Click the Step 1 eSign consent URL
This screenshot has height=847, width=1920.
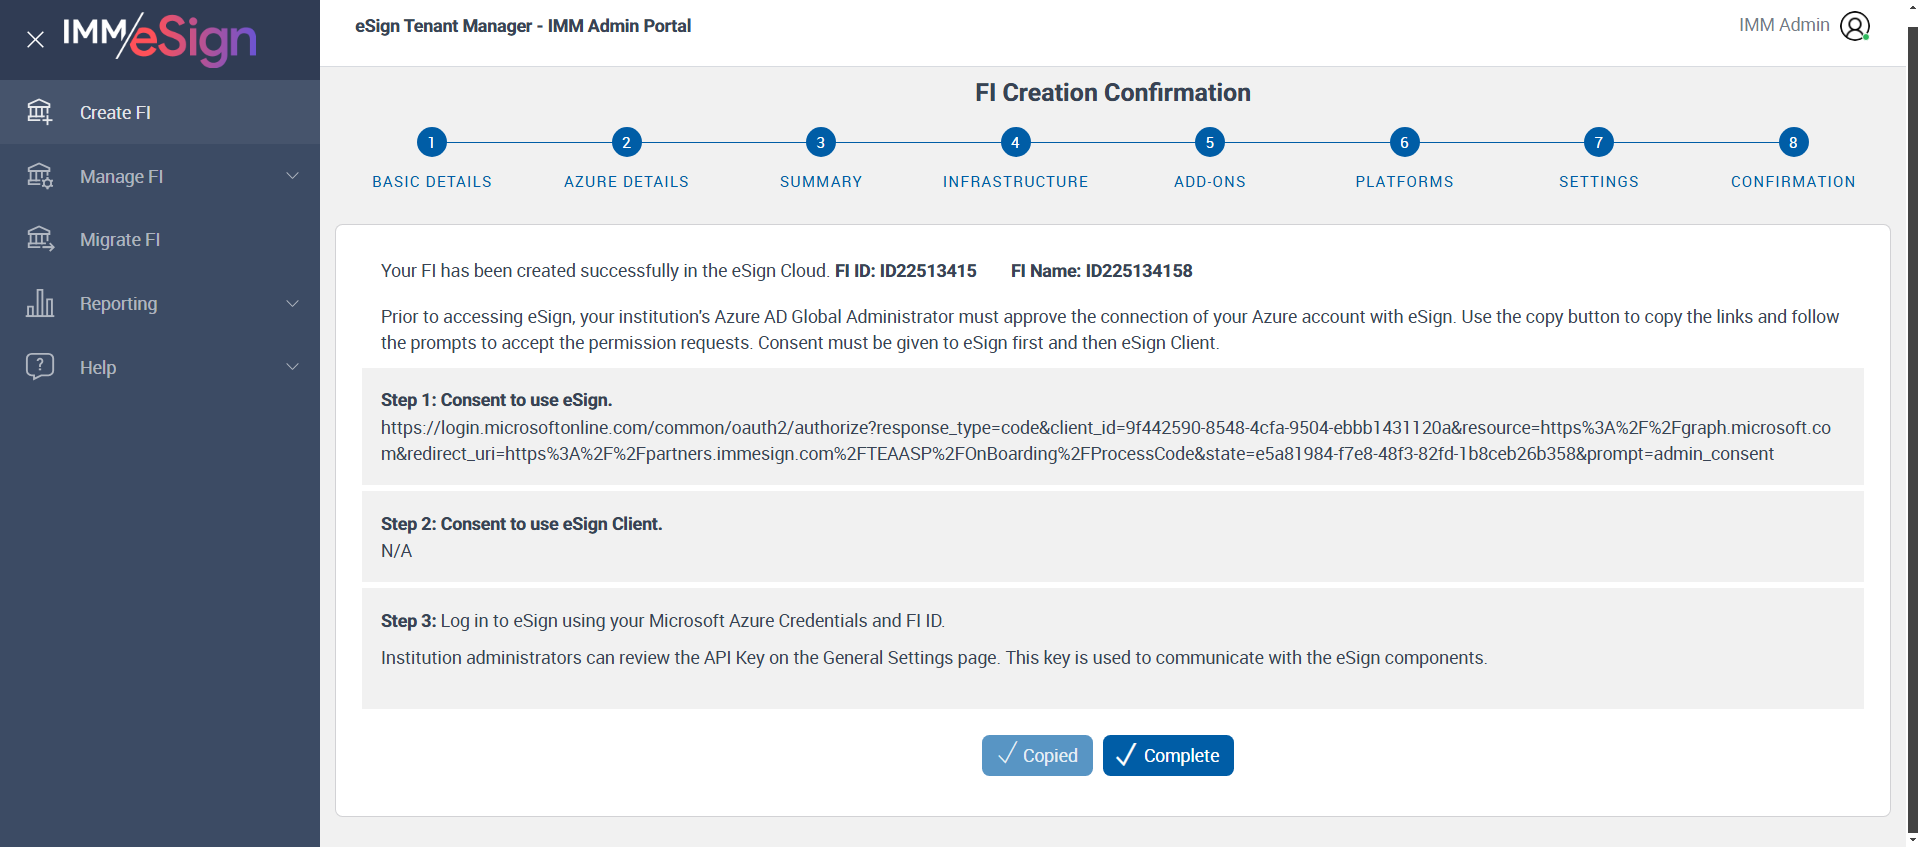tap(1106, 441)
